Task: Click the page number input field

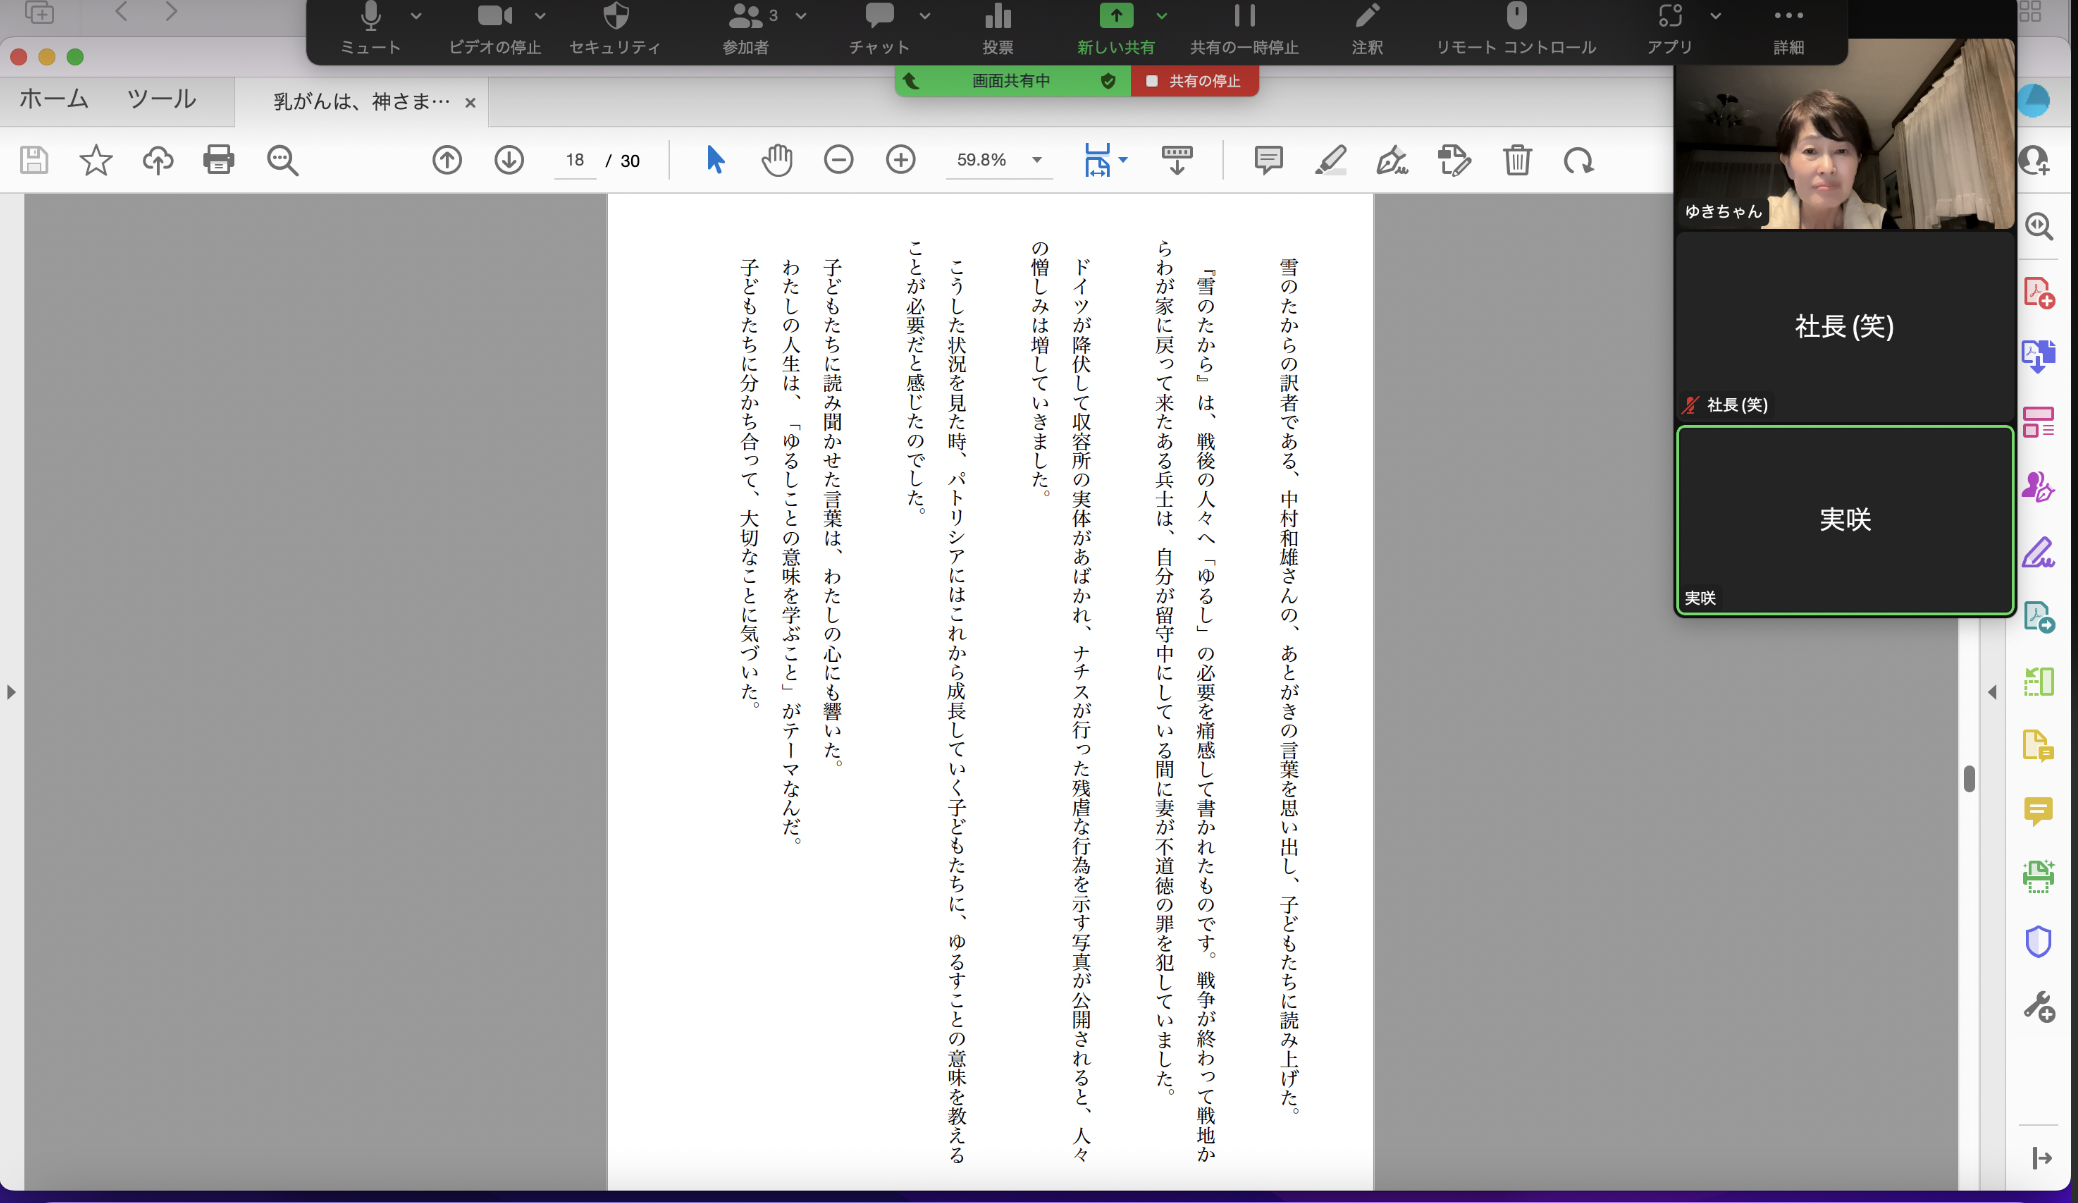Action: click(x=575, y=160)
